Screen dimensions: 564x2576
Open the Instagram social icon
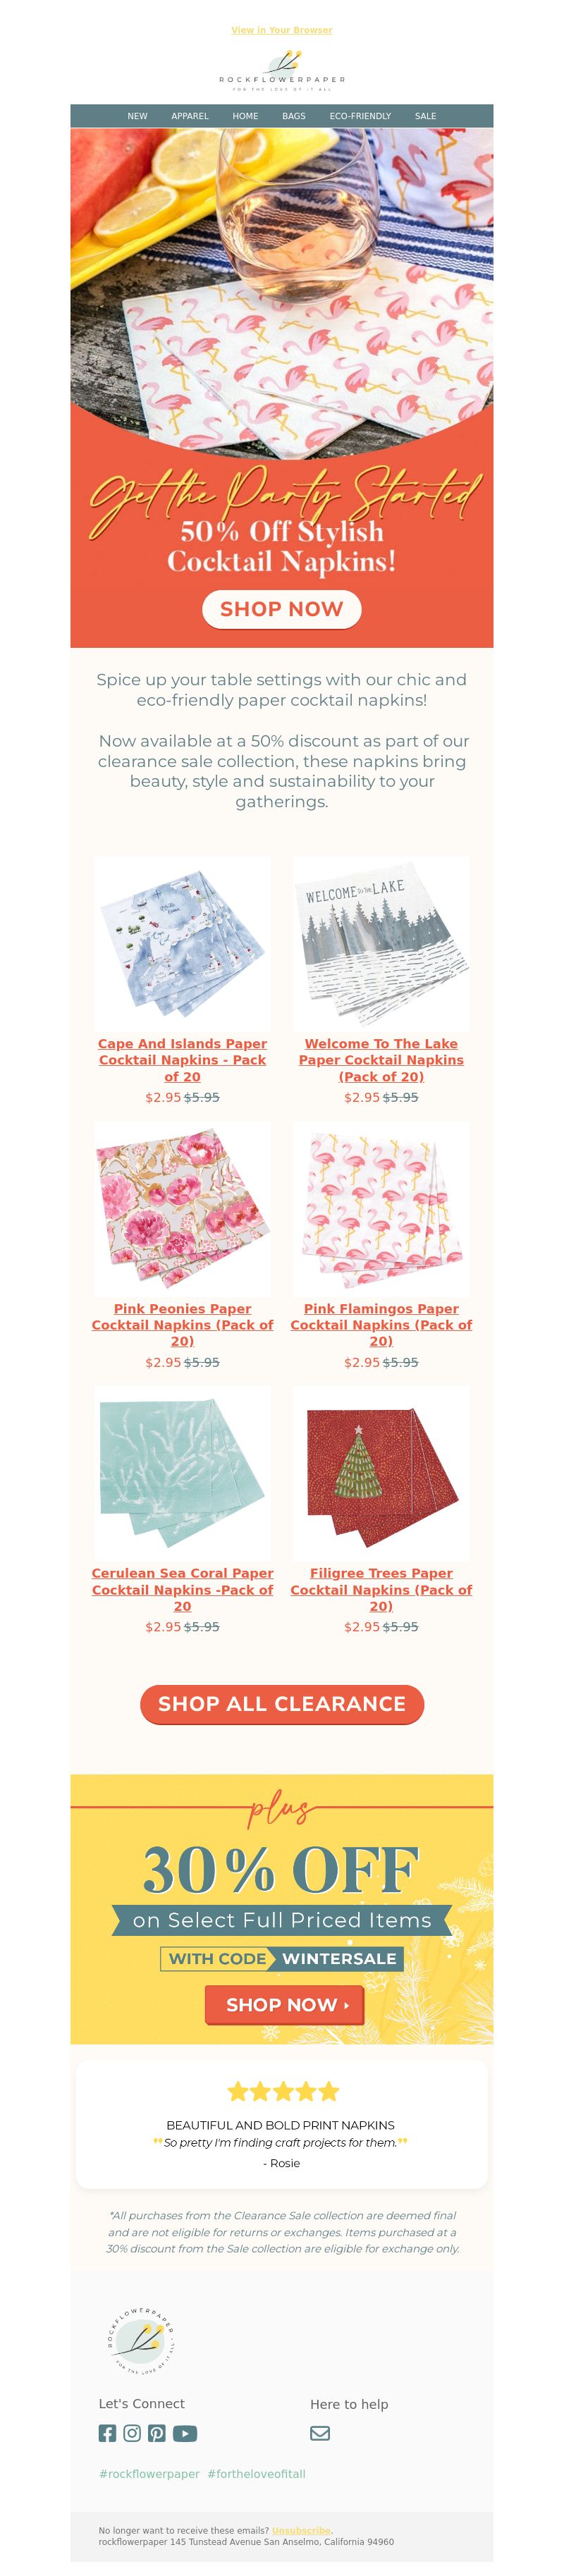[132, 2433]
